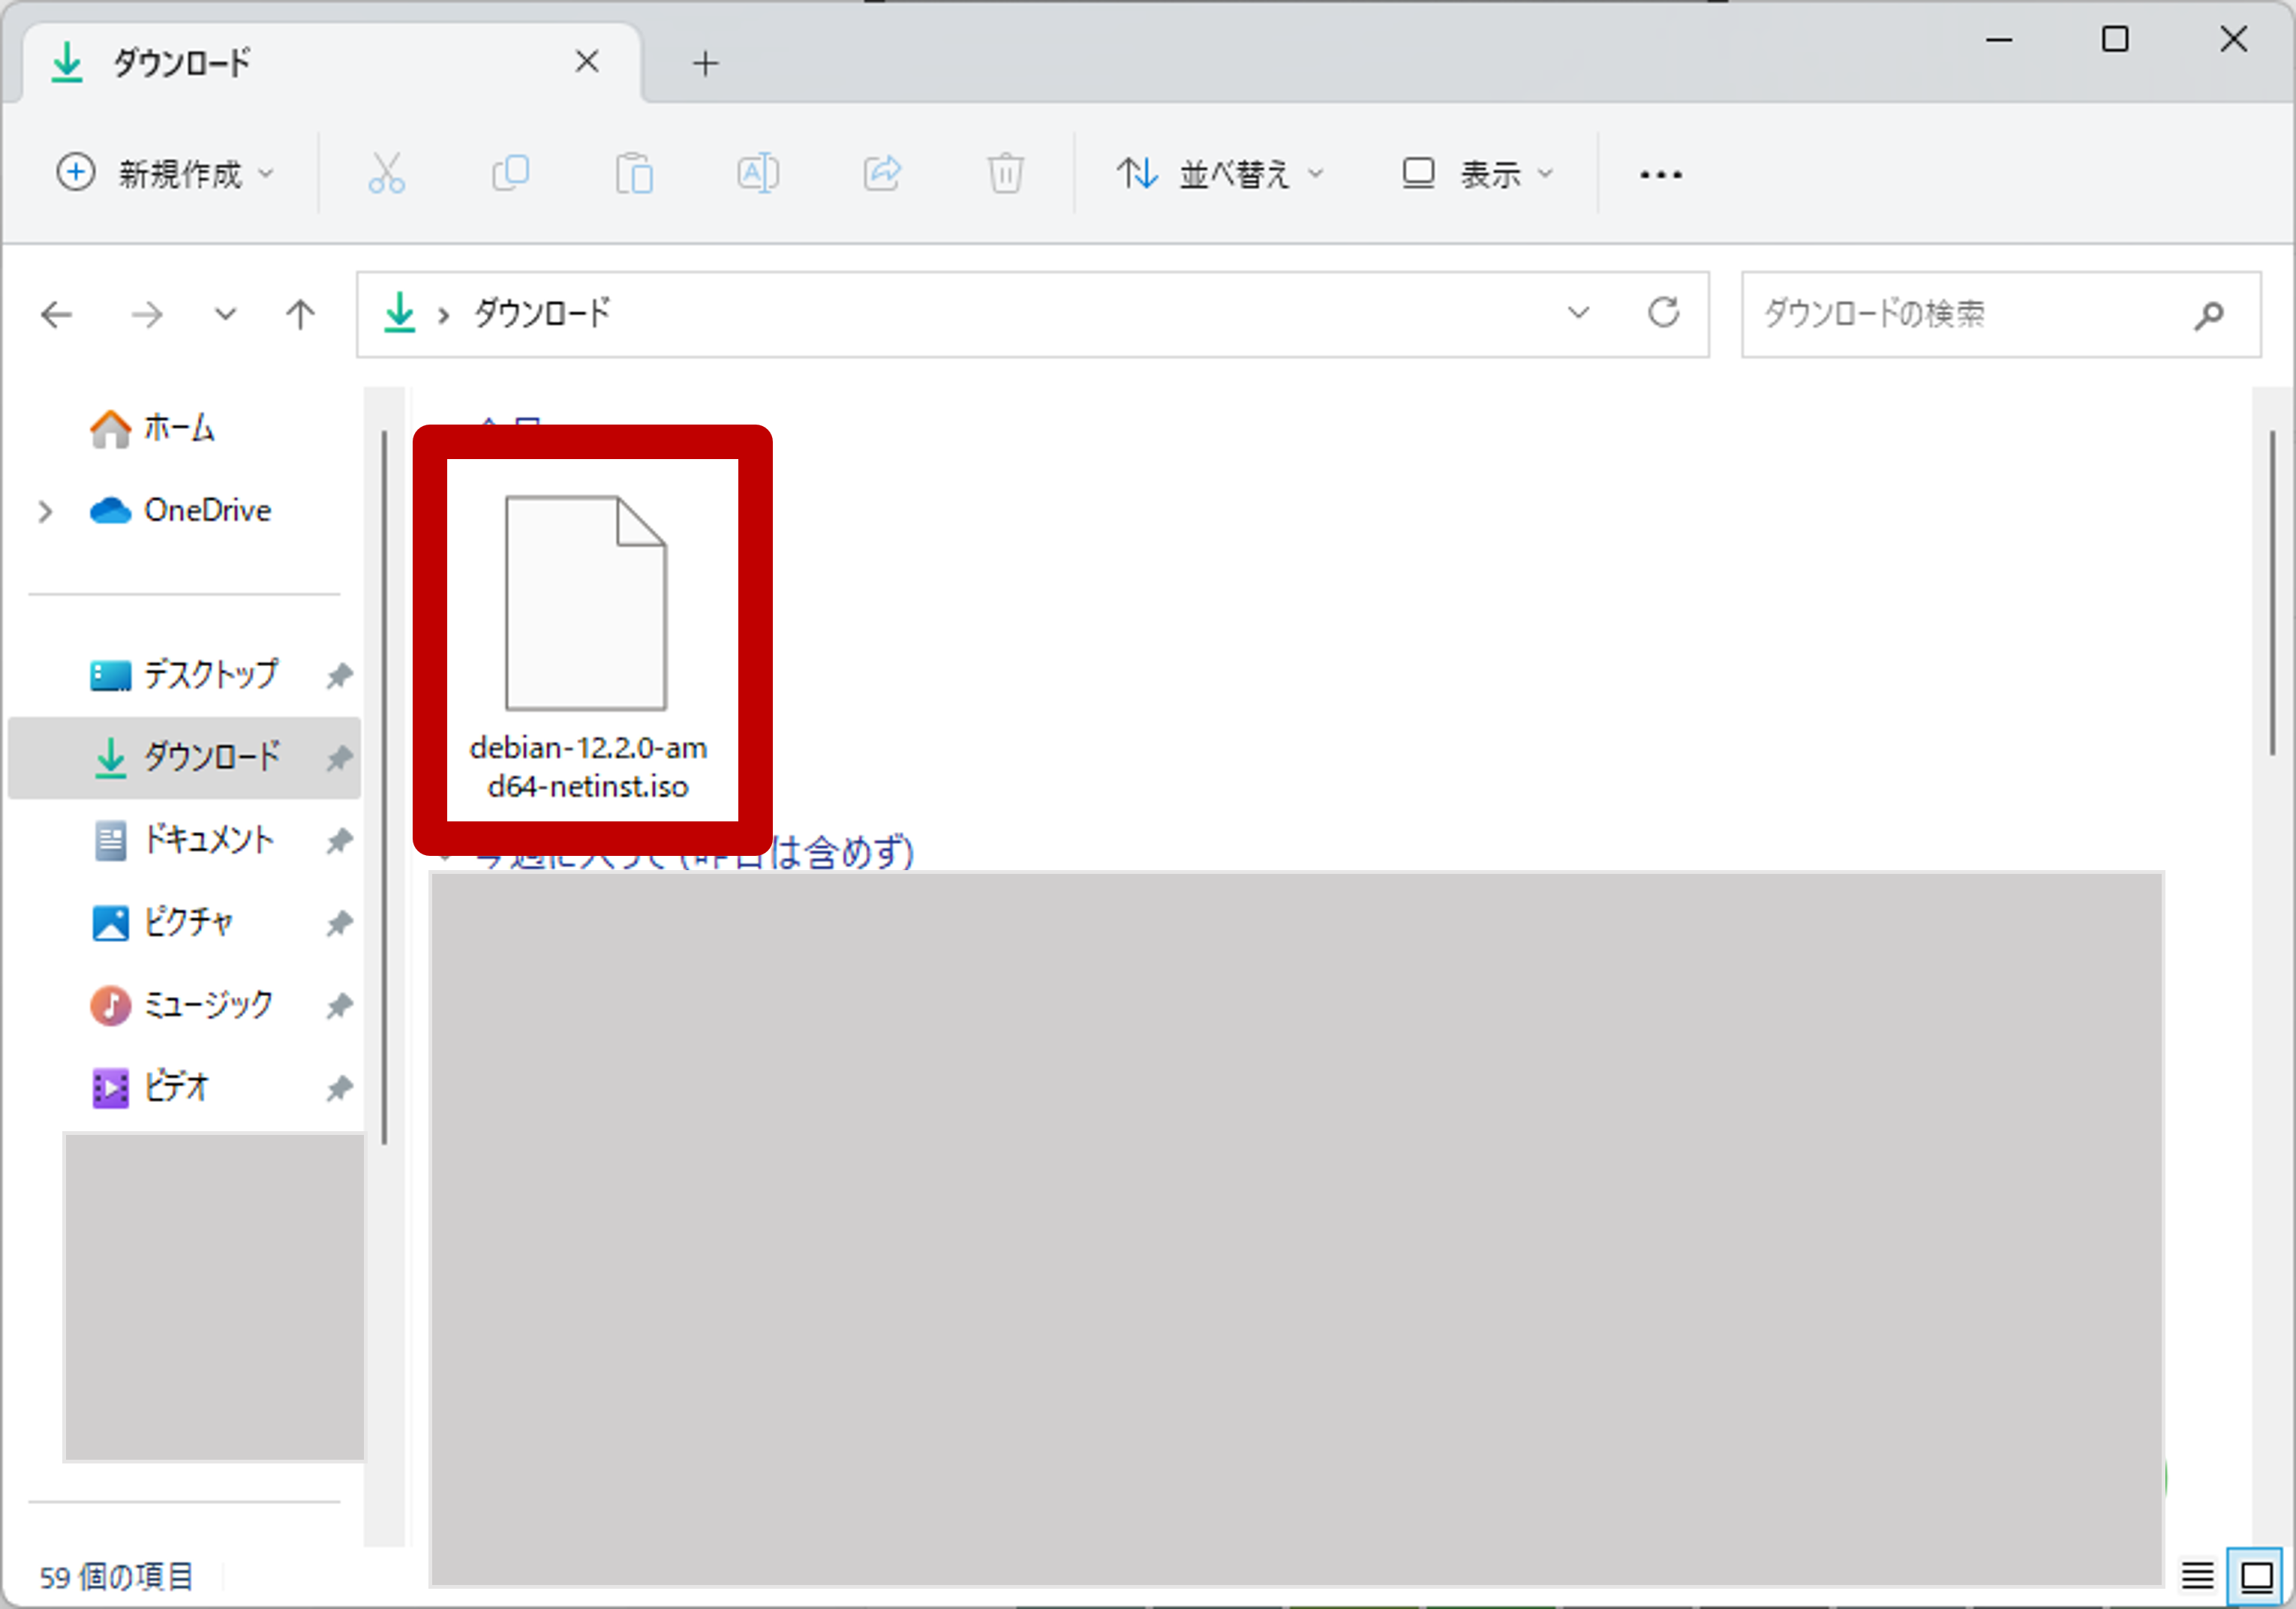Copy the selected file
The width and height of the screenshot is (2296, 1609).
click(510, 173)
